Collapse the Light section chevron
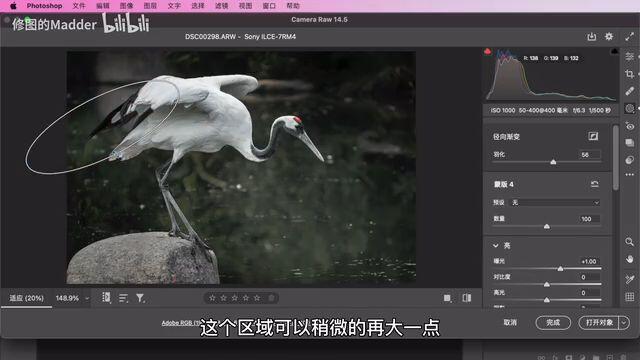 496,245
